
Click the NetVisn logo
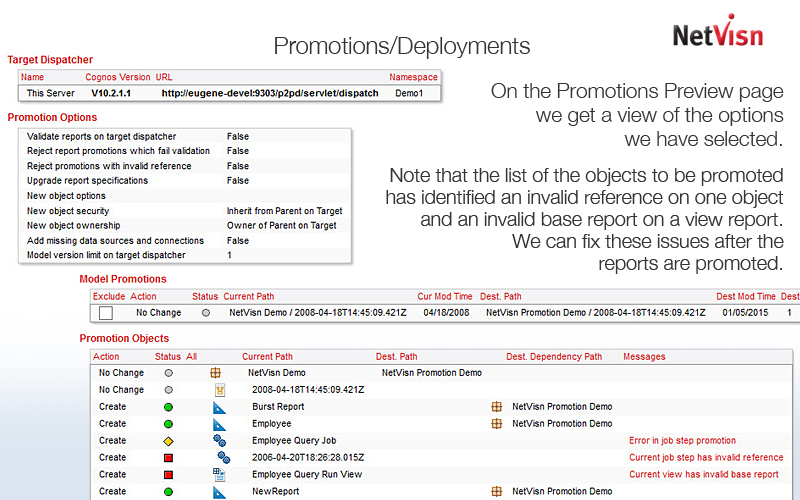[717, 32]
